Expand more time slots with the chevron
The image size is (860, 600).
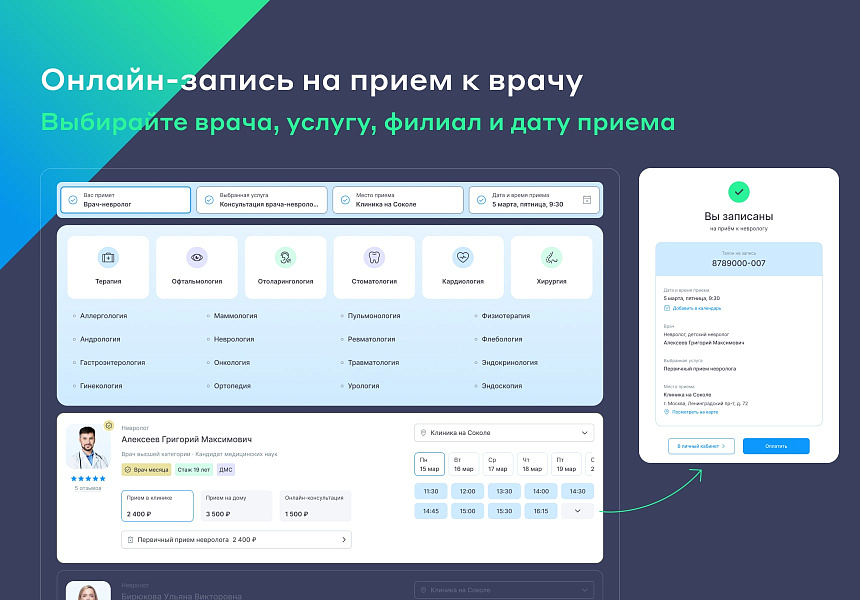coord(577,510)
